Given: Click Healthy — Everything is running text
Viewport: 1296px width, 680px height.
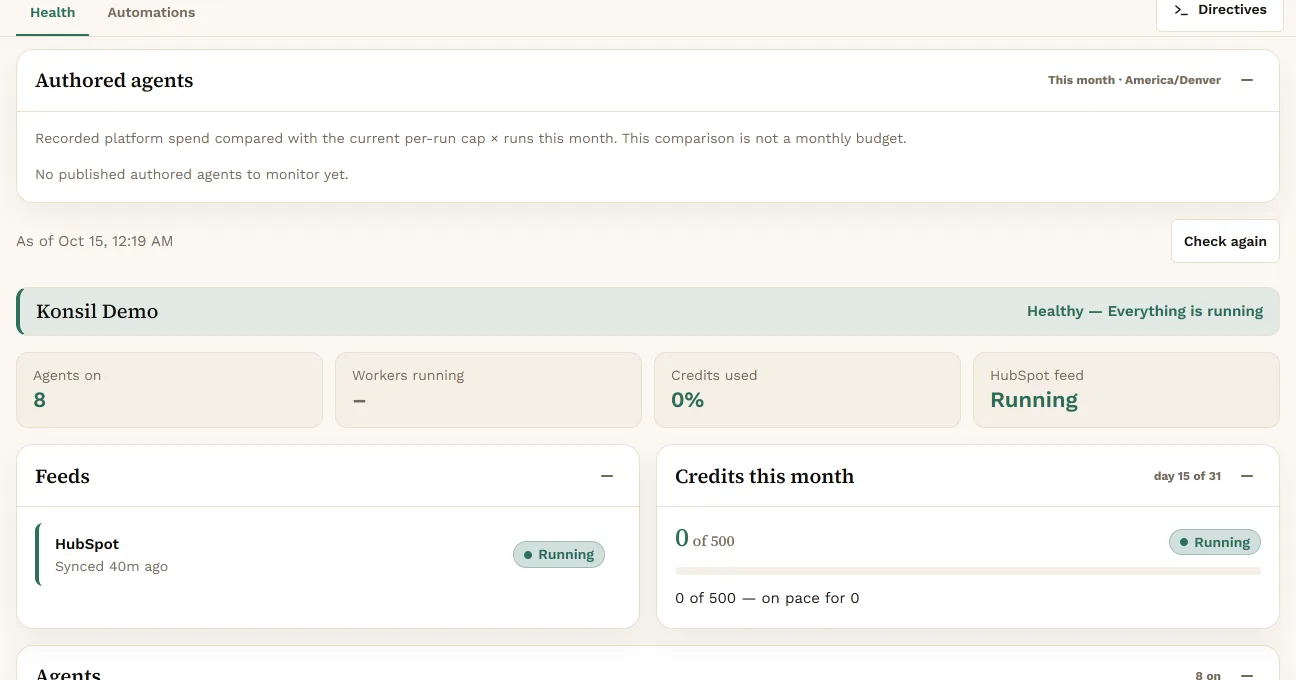Looking at the screenshot, I should (1145, 311).
